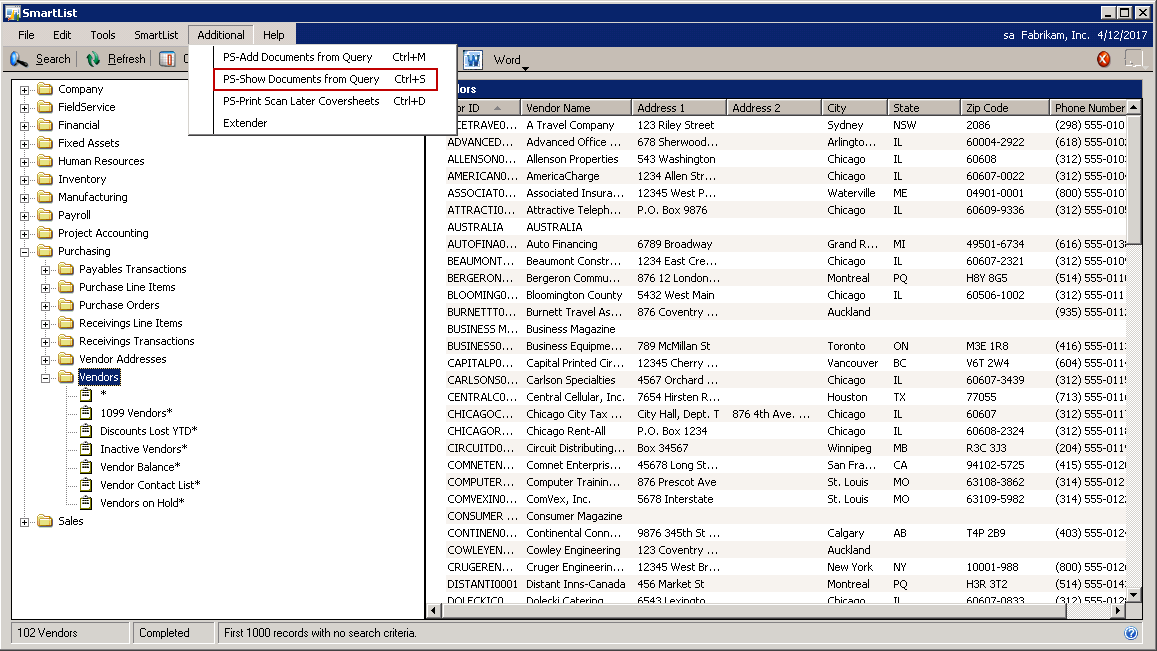Collapse the Vendors tree node
This screenshot has height=651, width=1157.
(45, 378)
